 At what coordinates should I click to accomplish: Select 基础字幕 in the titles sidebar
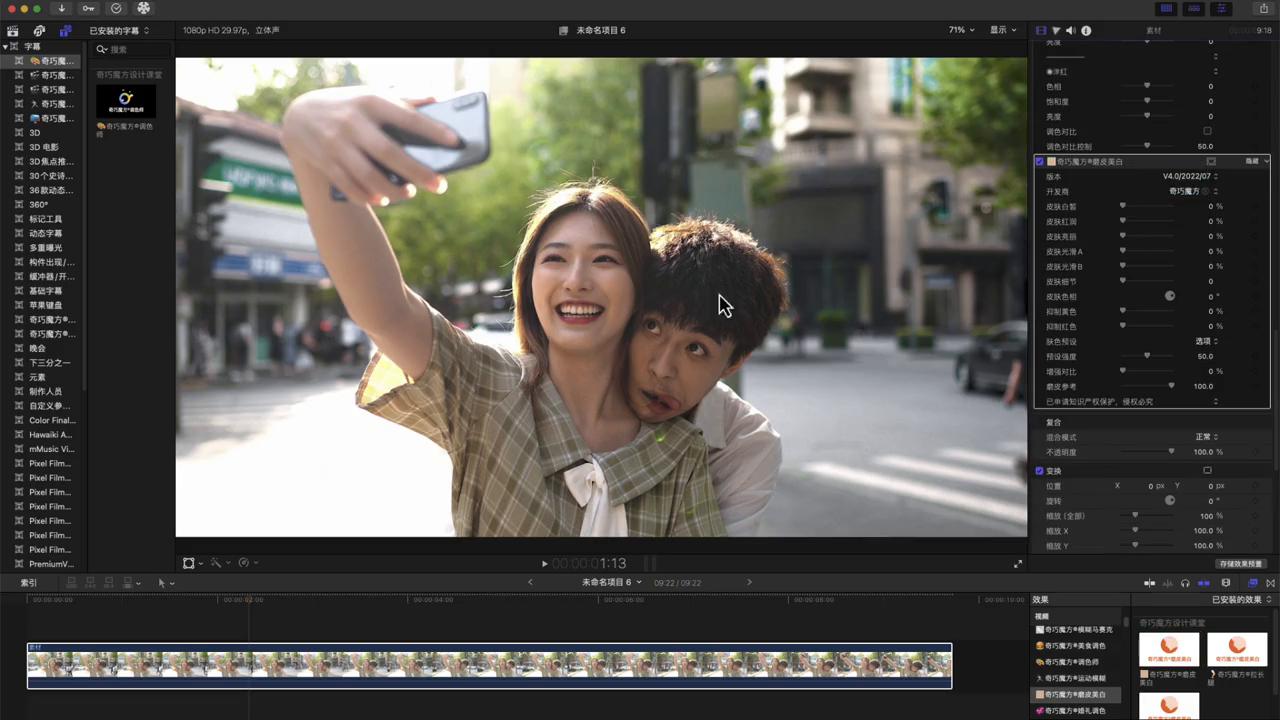click(46, 291)
